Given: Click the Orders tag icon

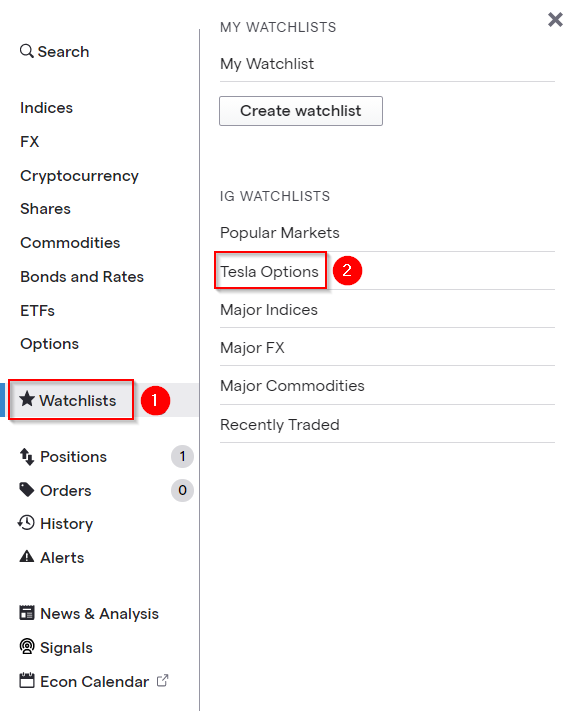Looking at the screenshot, I should [x=27, y=490].
